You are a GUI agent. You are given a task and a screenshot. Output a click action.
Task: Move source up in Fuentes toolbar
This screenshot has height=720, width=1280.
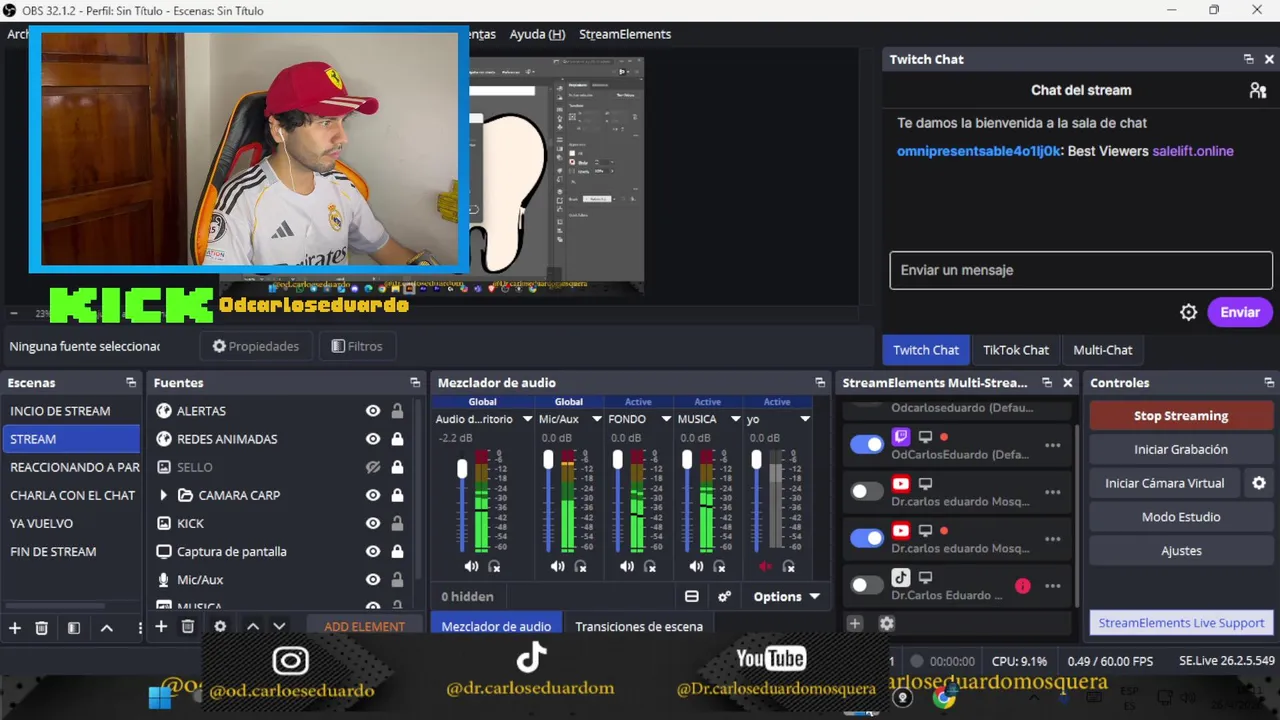point(253,626)
